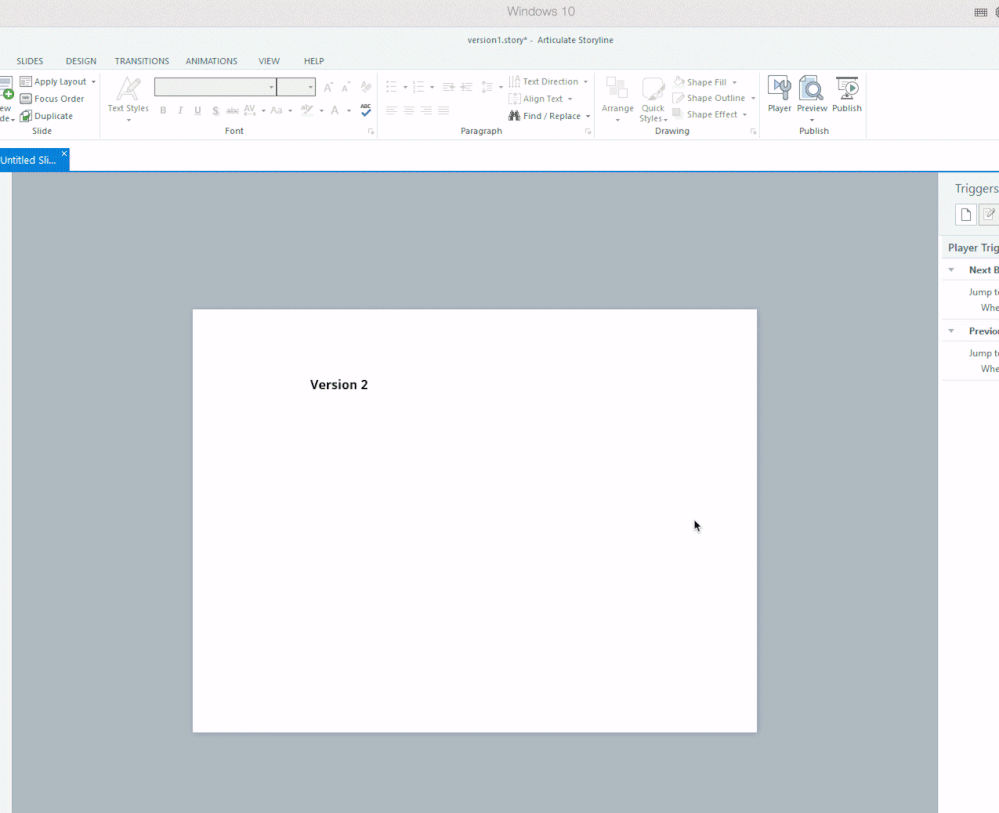The width and height of the screenshot is (999, 813).
Task: Select the Version 2 text on slide
Action: pyautogui.click(x=339, y=385)
